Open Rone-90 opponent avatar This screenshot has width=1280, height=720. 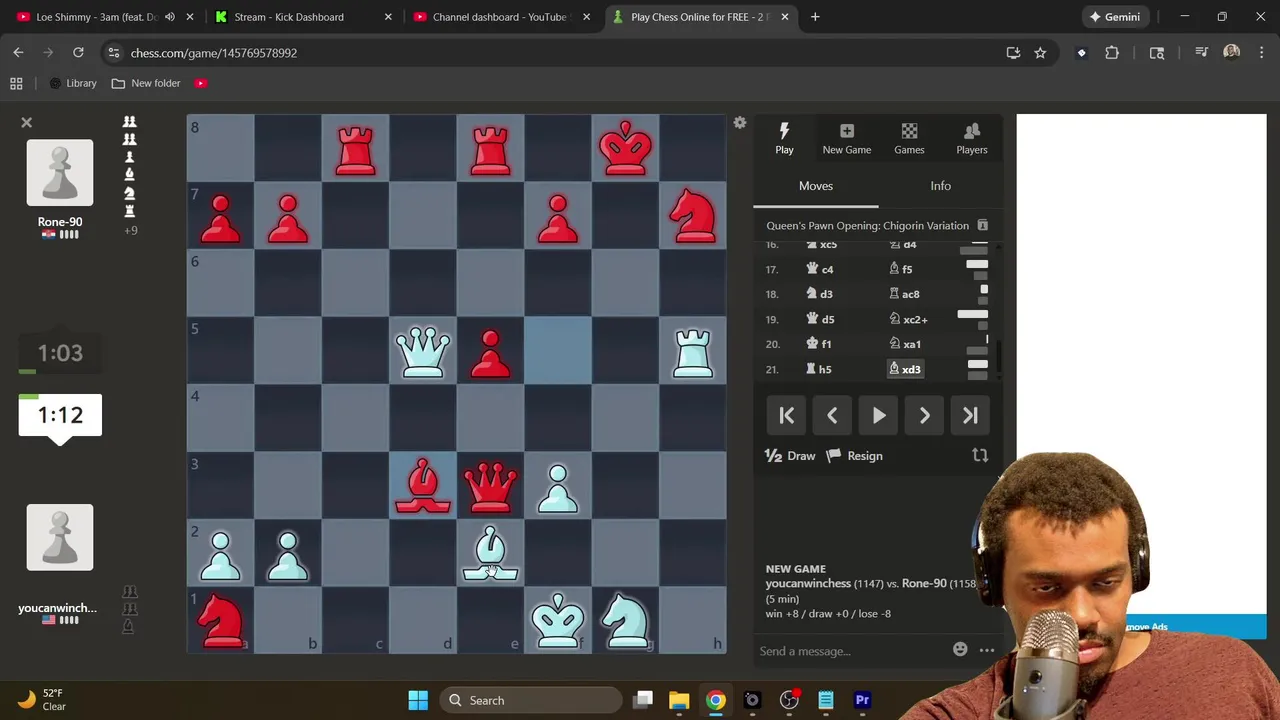tap(60, 173)
